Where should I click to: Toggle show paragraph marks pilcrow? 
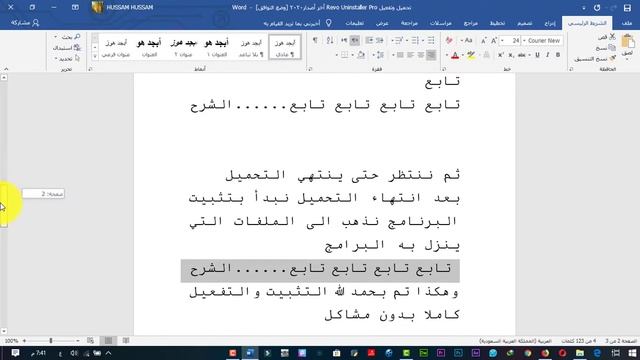(x=315, y=40)
